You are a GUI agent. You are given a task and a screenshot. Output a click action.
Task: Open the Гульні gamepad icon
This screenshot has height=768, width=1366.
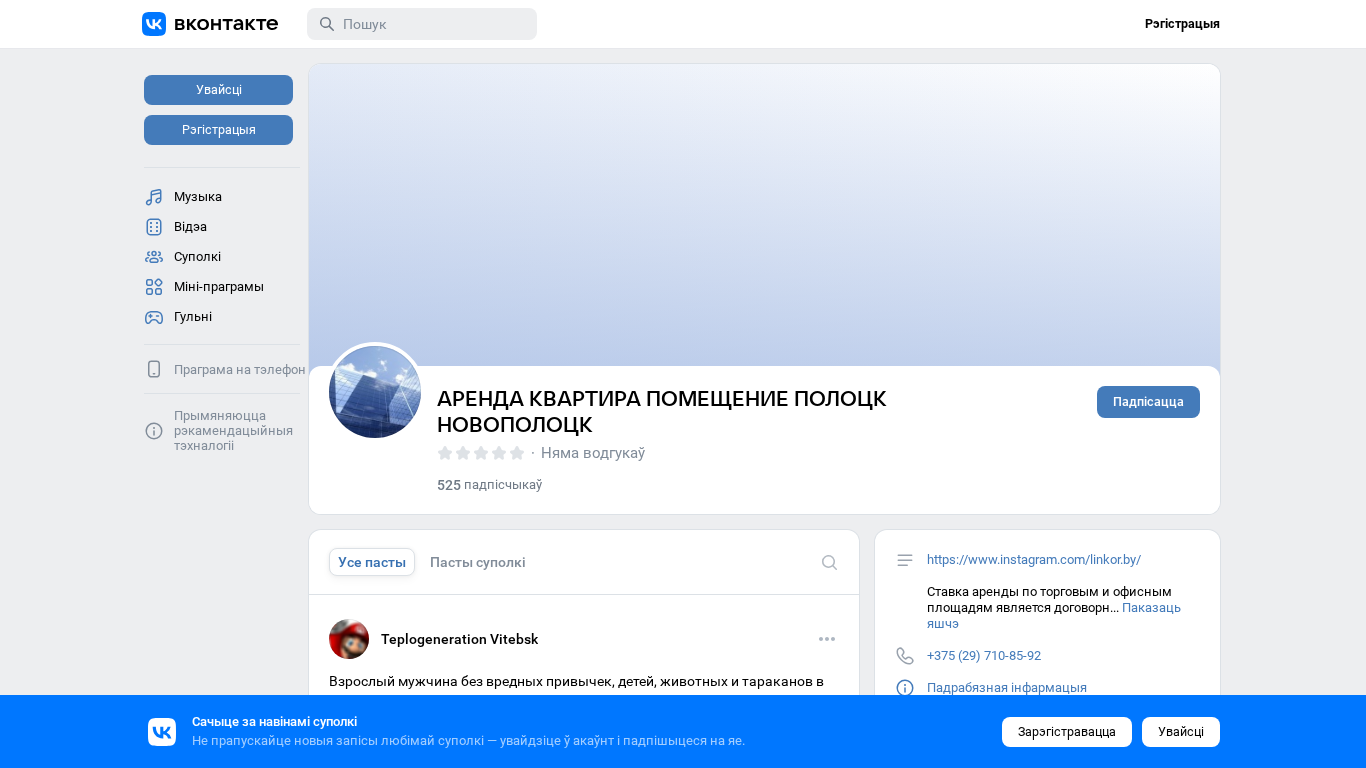(154, 317)
